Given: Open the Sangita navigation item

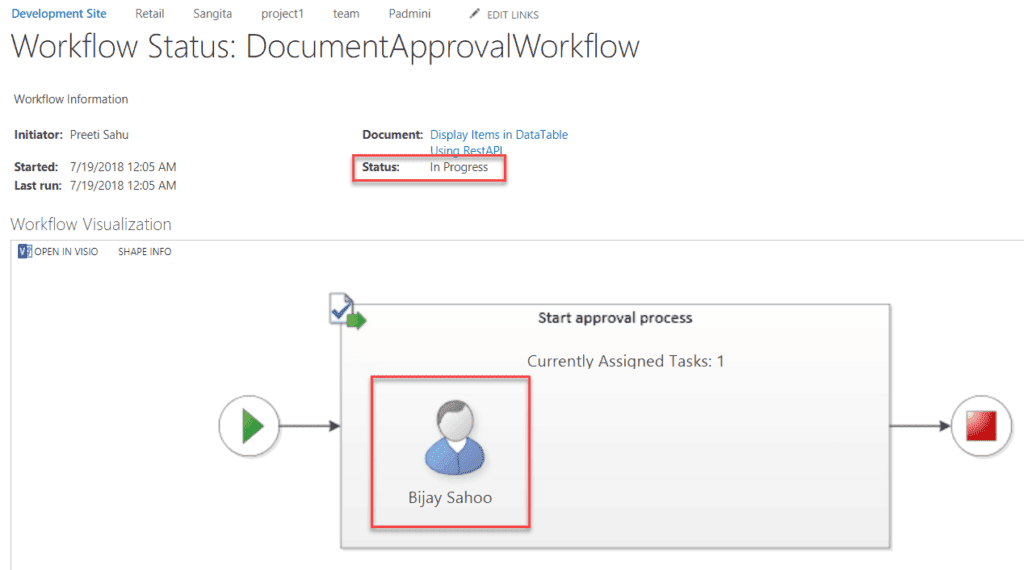Looking at the screenshot, I should pyautogui.click(x=212, y=14).
